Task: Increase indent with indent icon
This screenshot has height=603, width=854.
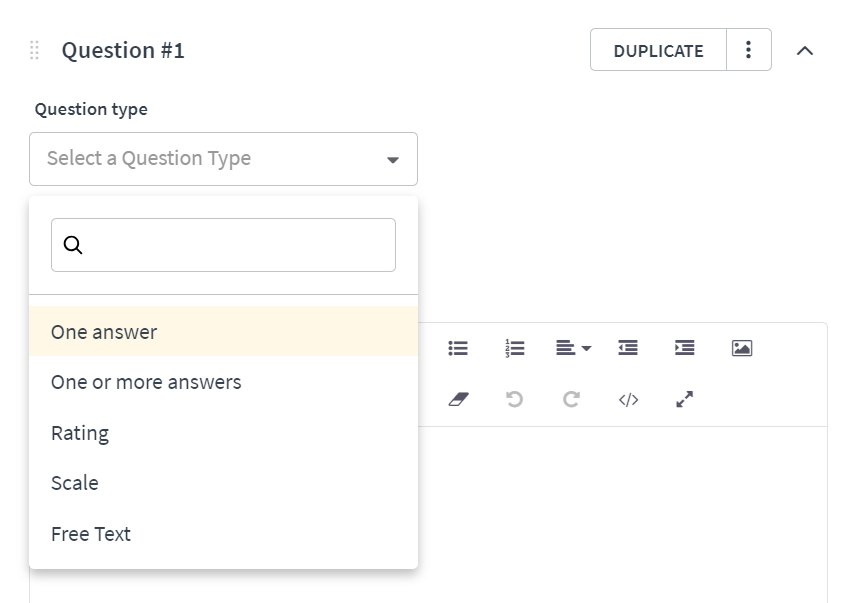Action: (x=685, y=348)
